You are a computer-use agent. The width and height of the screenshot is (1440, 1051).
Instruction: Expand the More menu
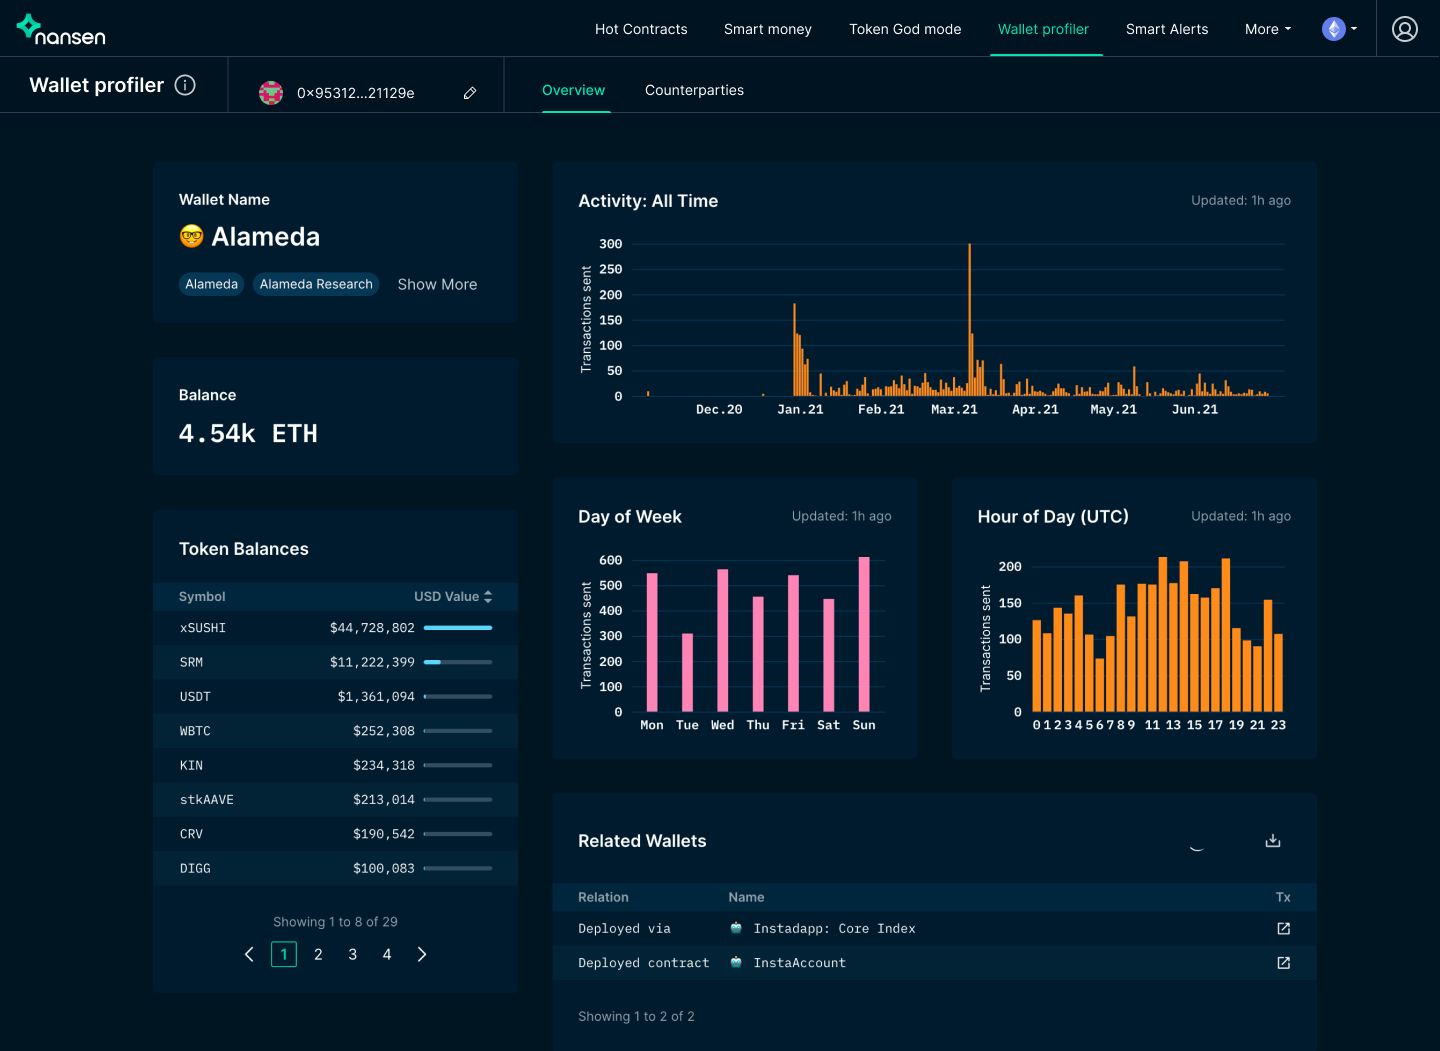tap(1268, 29)
